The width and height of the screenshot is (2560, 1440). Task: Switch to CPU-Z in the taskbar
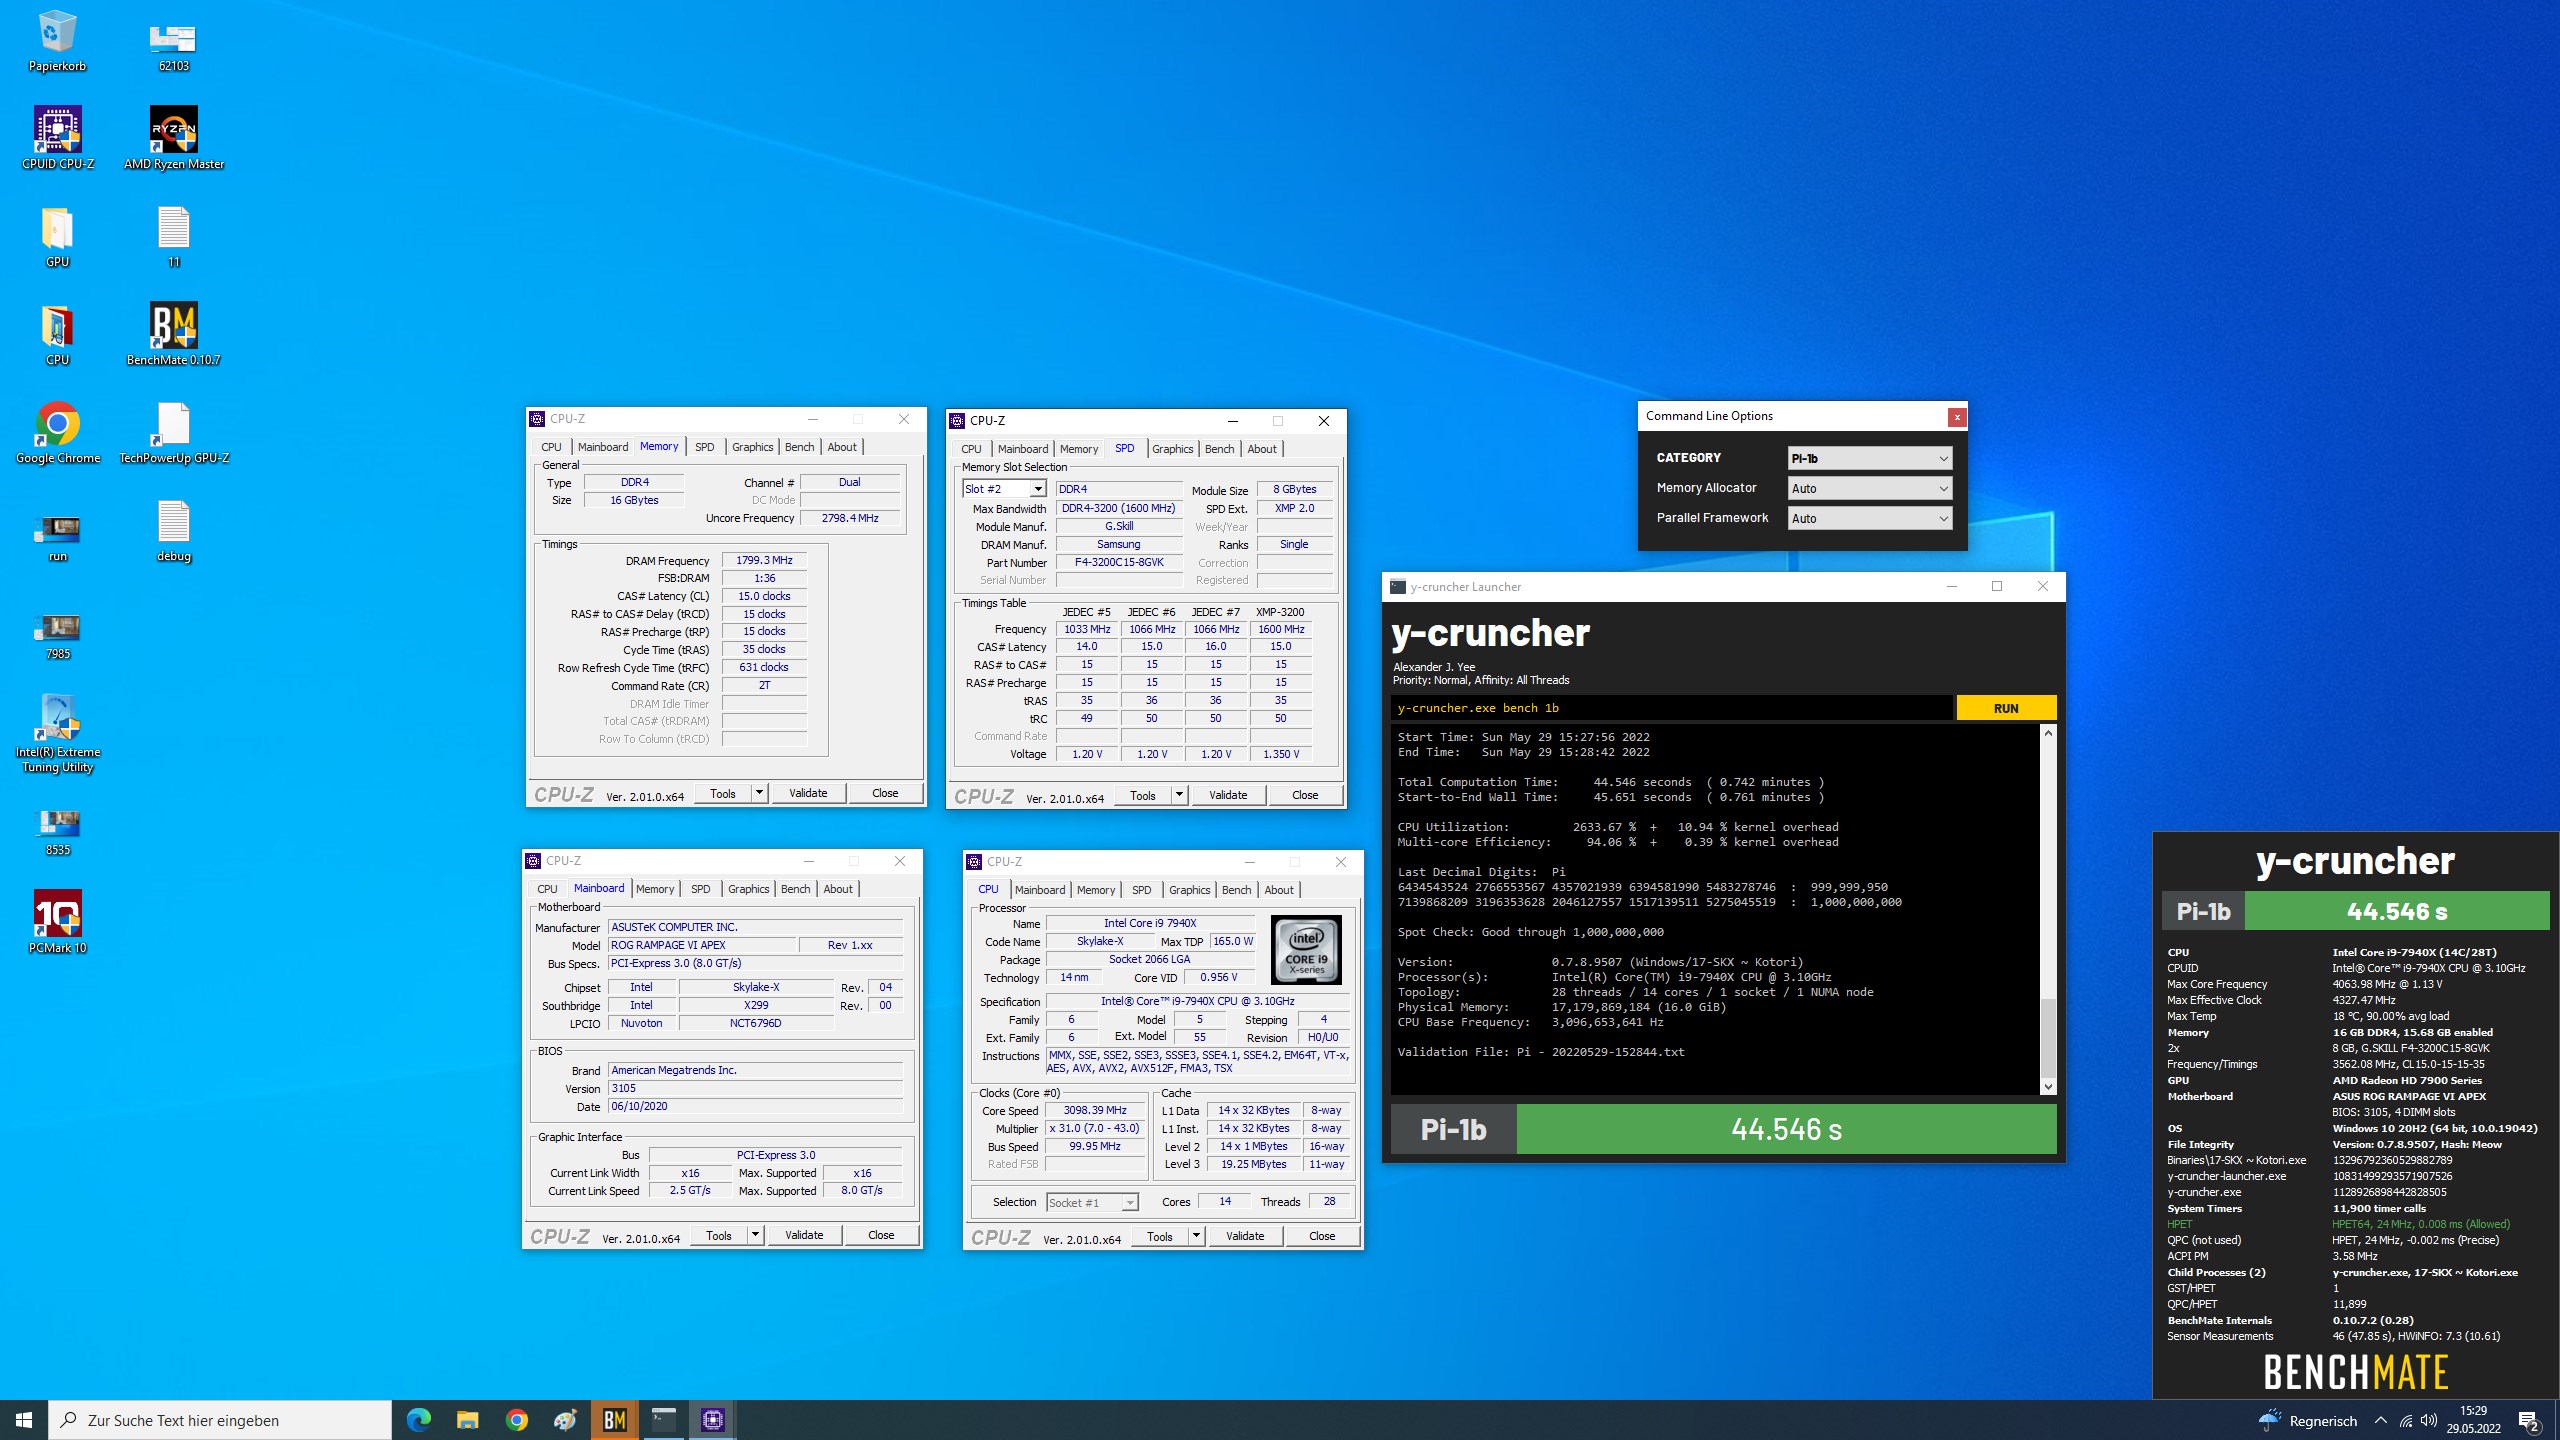(712, 1420)
